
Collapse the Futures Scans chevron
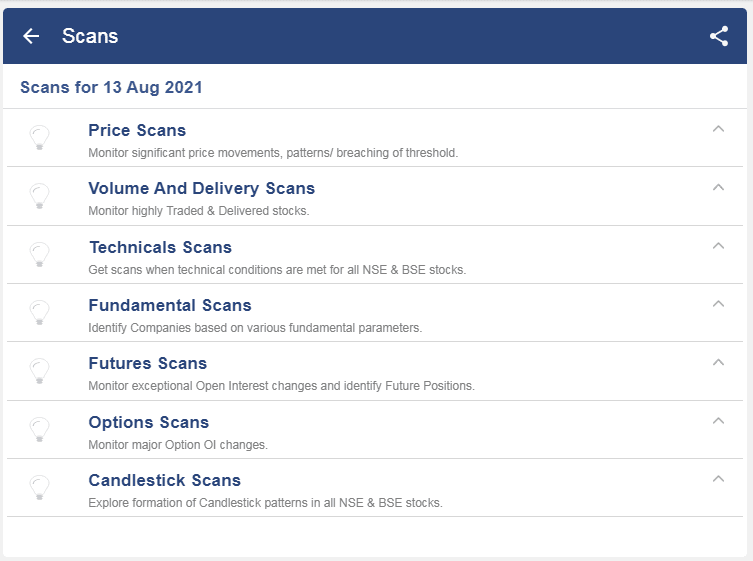(x=718, y=362)
